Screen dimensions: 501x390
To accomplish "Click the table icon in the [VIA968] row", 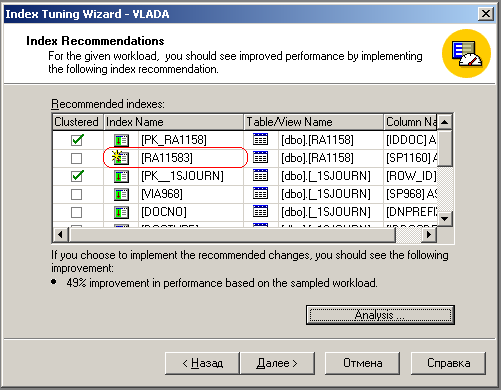I will pyautogui.click(x=260, y=193).
